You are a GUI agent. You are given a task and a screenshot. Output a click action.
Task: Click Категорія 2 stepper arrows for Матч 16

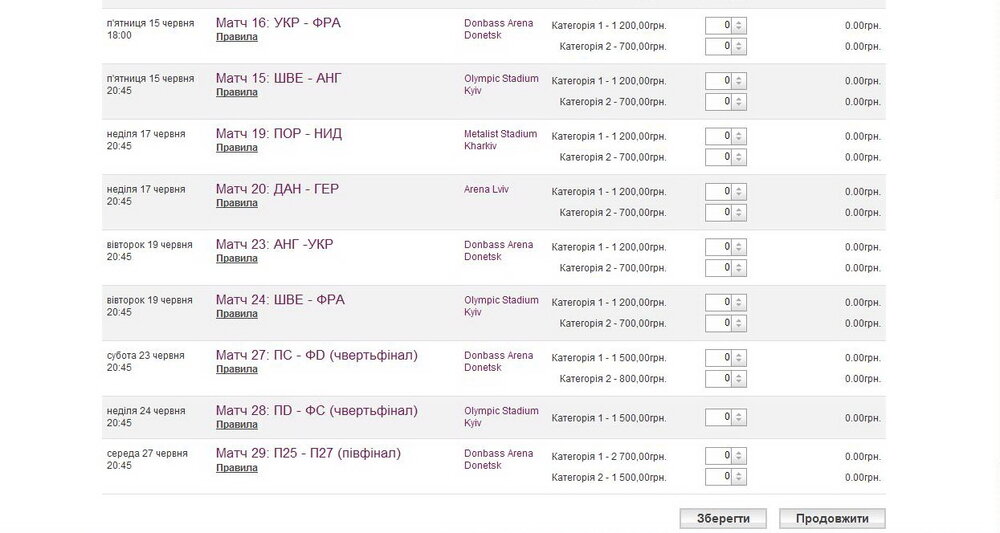tap(739, 47)
